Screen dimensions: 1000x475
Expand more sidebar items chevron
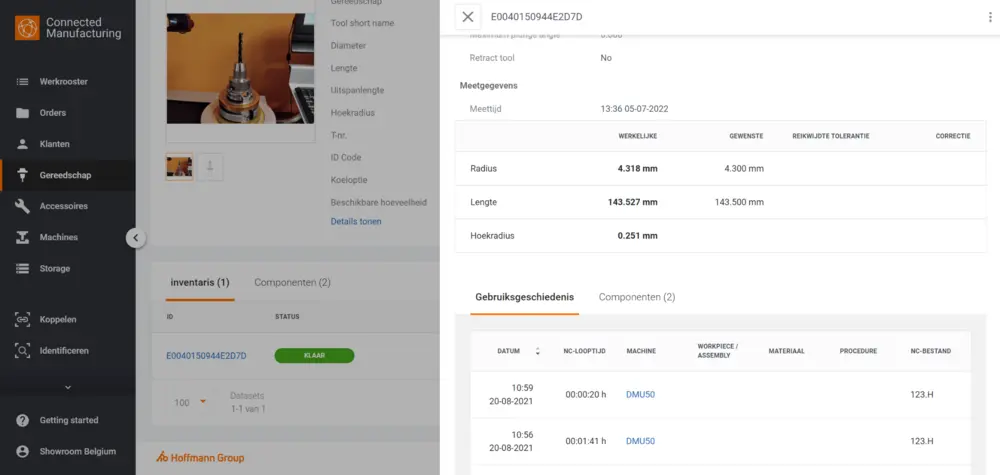click(68, 388)
